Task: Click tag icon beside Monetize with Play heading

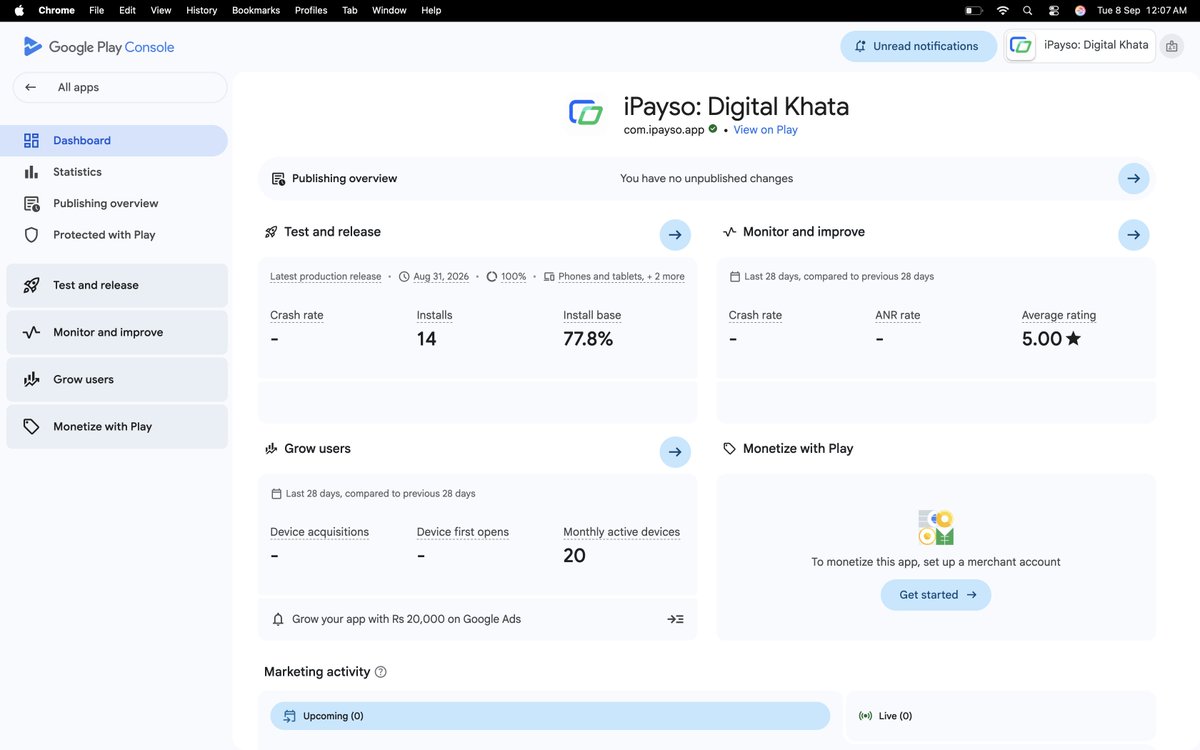Action: pos(730,449)
